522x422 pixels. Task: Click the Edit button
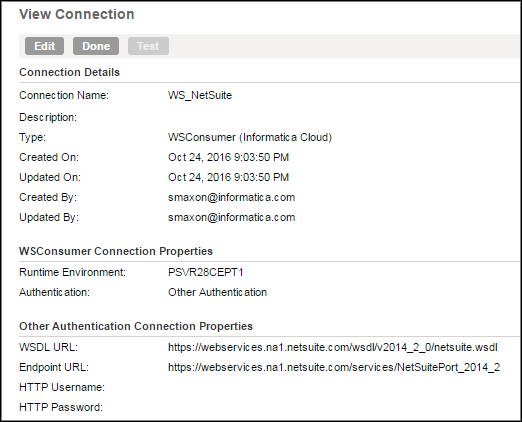pyautogui.click(x=44, y=46)
